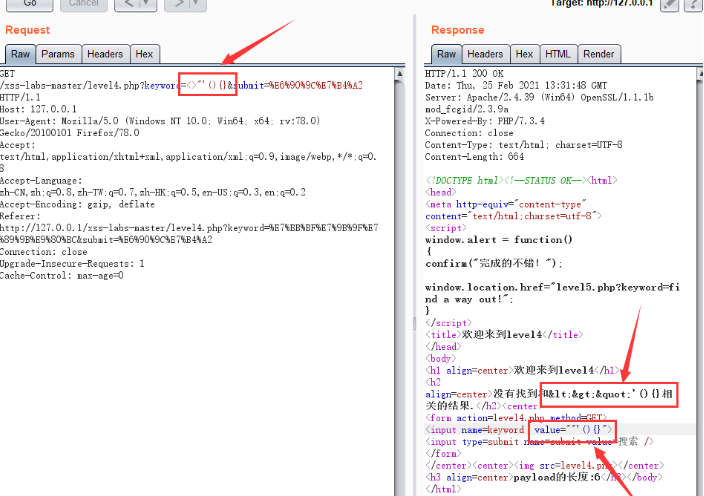The width and height of the screenshot is (704, 496).
Task: Open the Response Headers tab
Action: click(485, 54)
